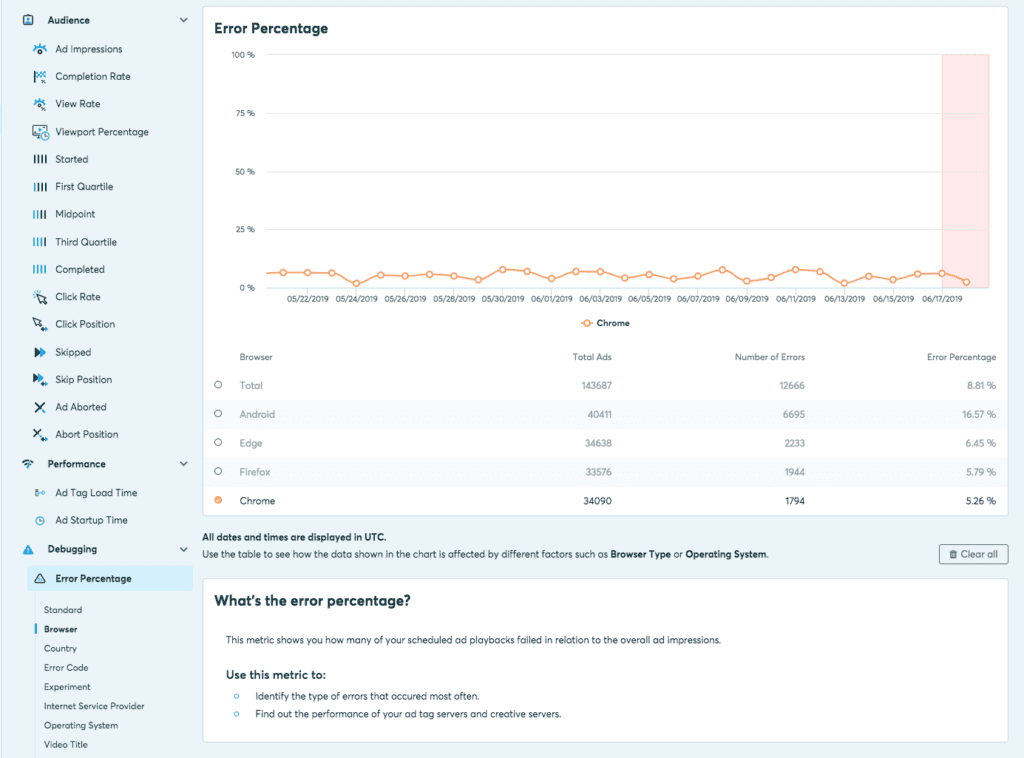Collapse the Performance section chevron
The height and width of the screenshot is (758, 1024).
184,464
